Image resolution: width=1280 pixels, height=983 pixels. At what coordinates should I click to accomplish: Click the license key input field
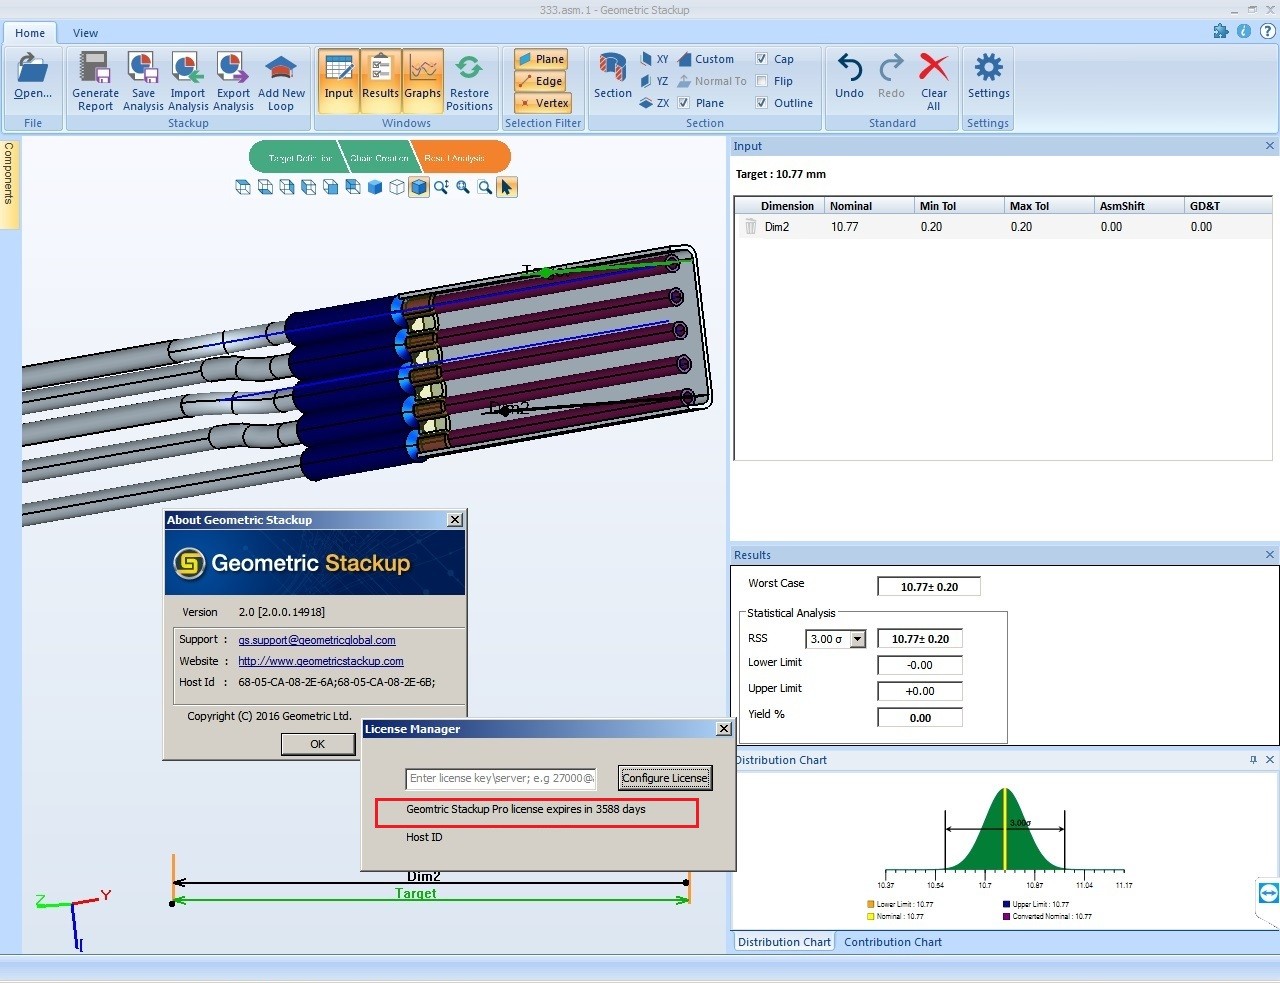[502, 778]
